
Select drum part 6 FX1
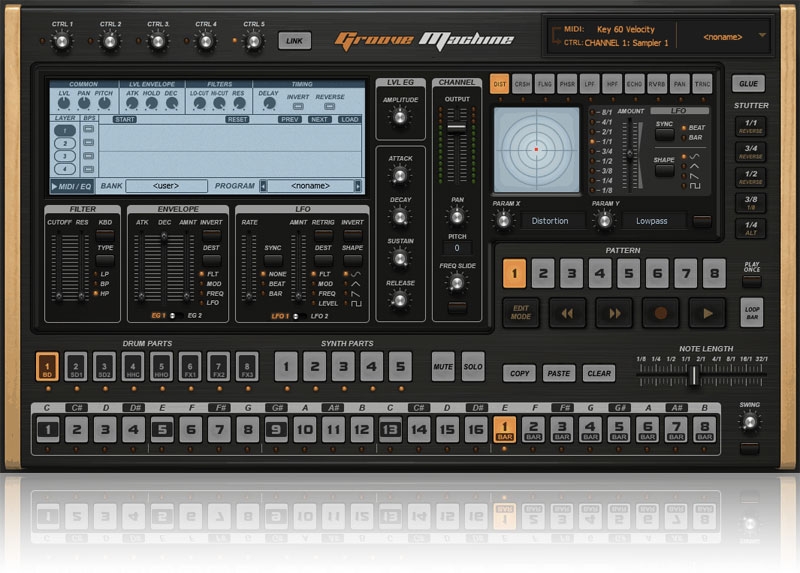point(190,366)
